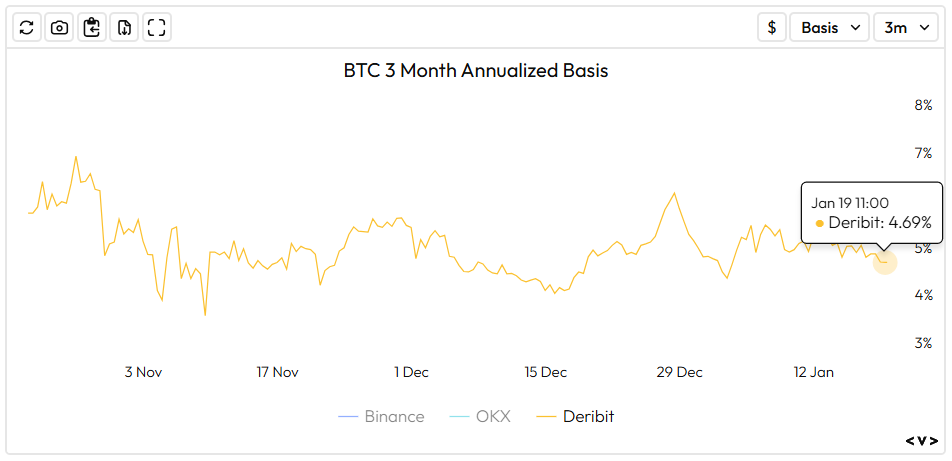Click the highlighted data point marker on chart
The width and height of the screenshot is (952, 461).
[884, 262]
